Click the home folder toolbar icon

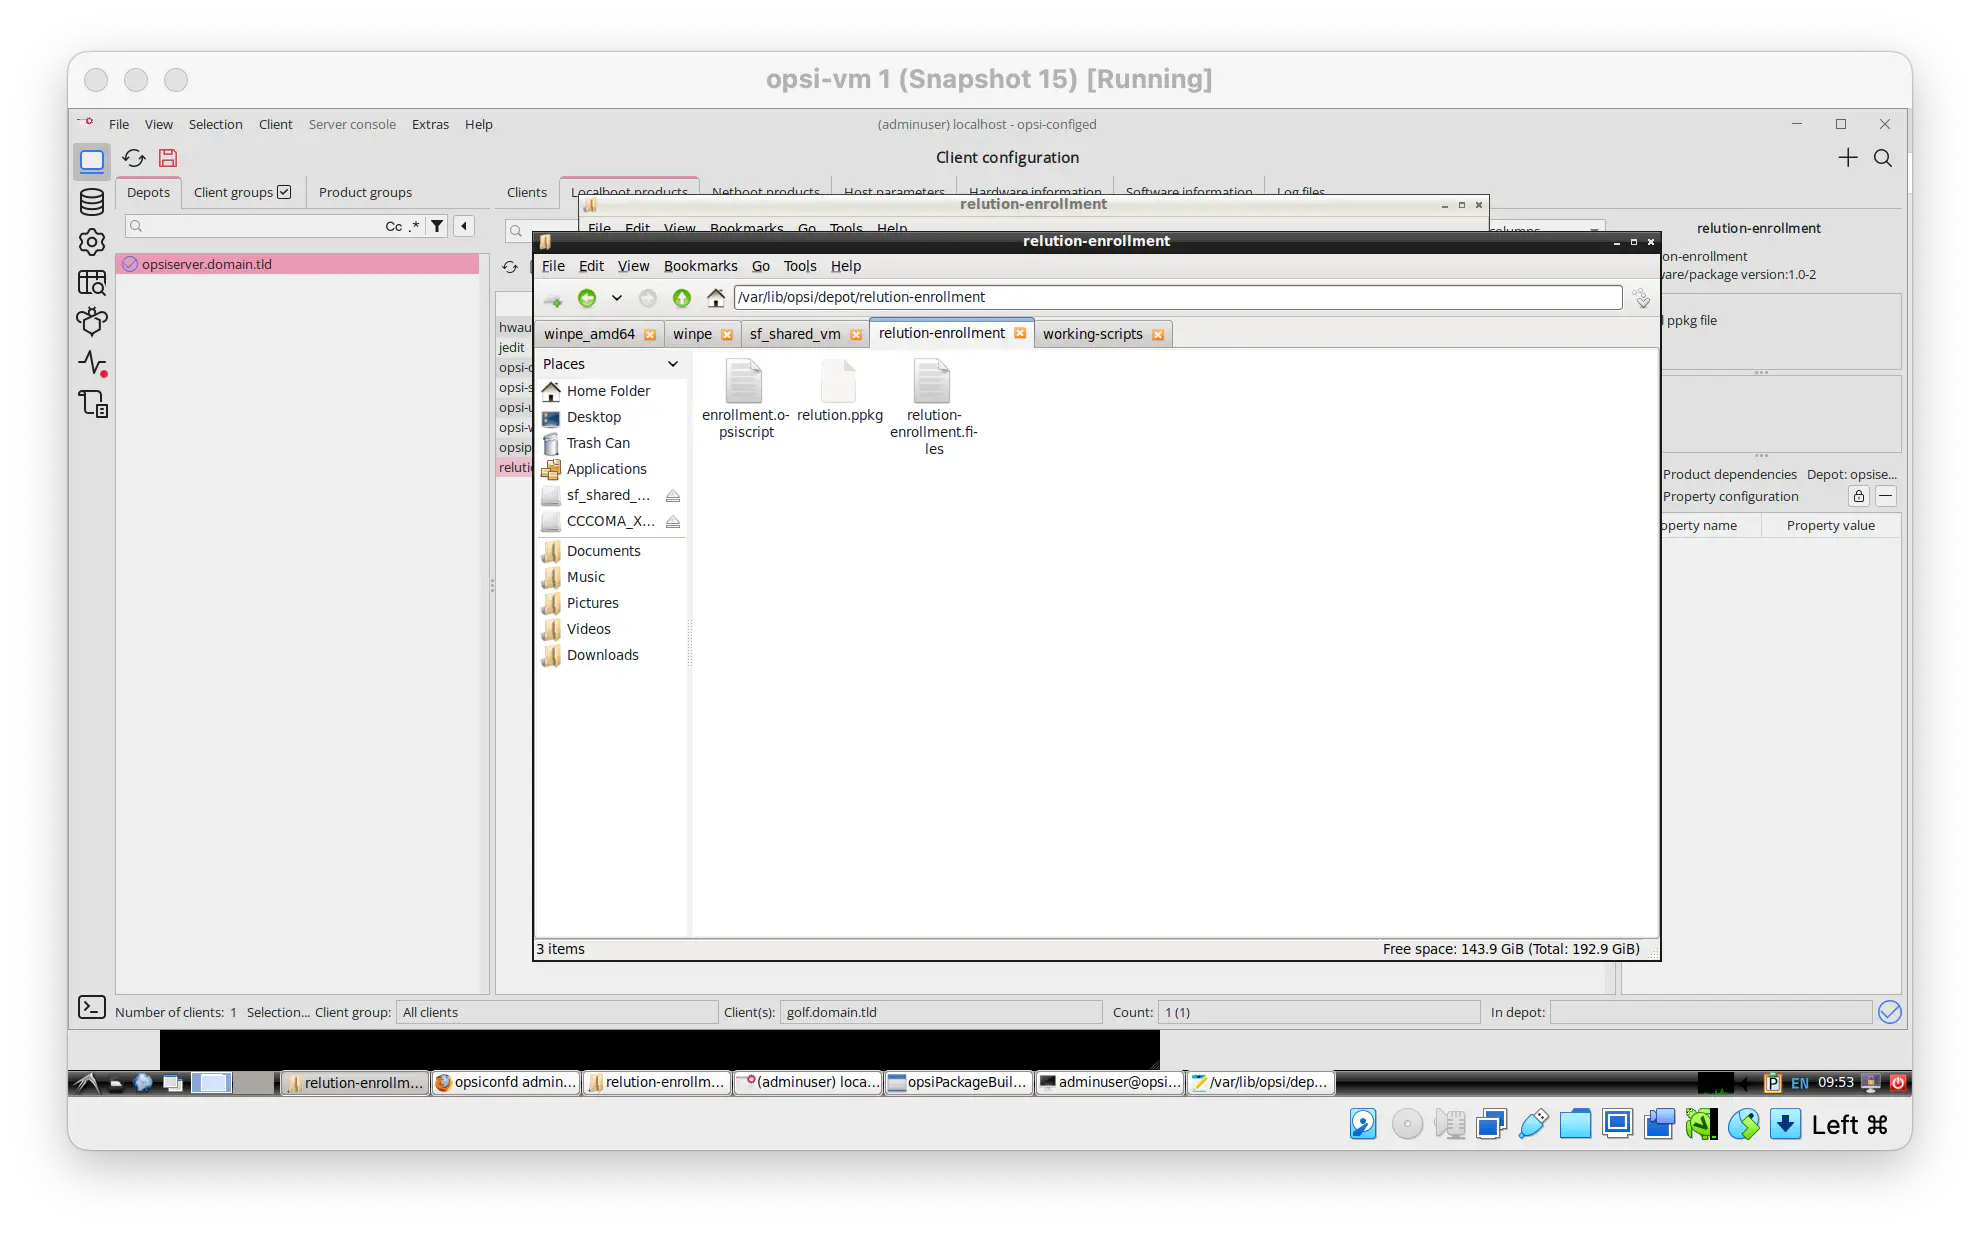point(715,298)
